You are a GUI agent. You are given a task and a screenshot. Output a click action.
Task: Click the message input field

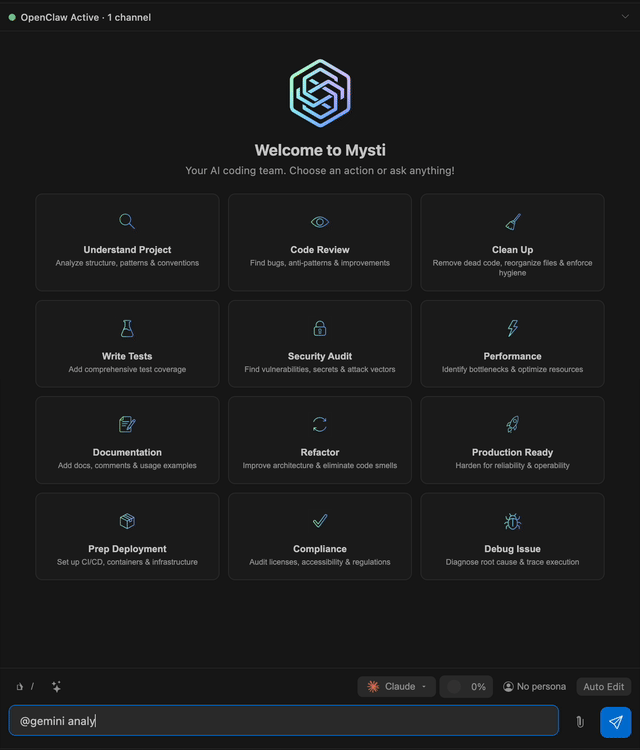284,720
